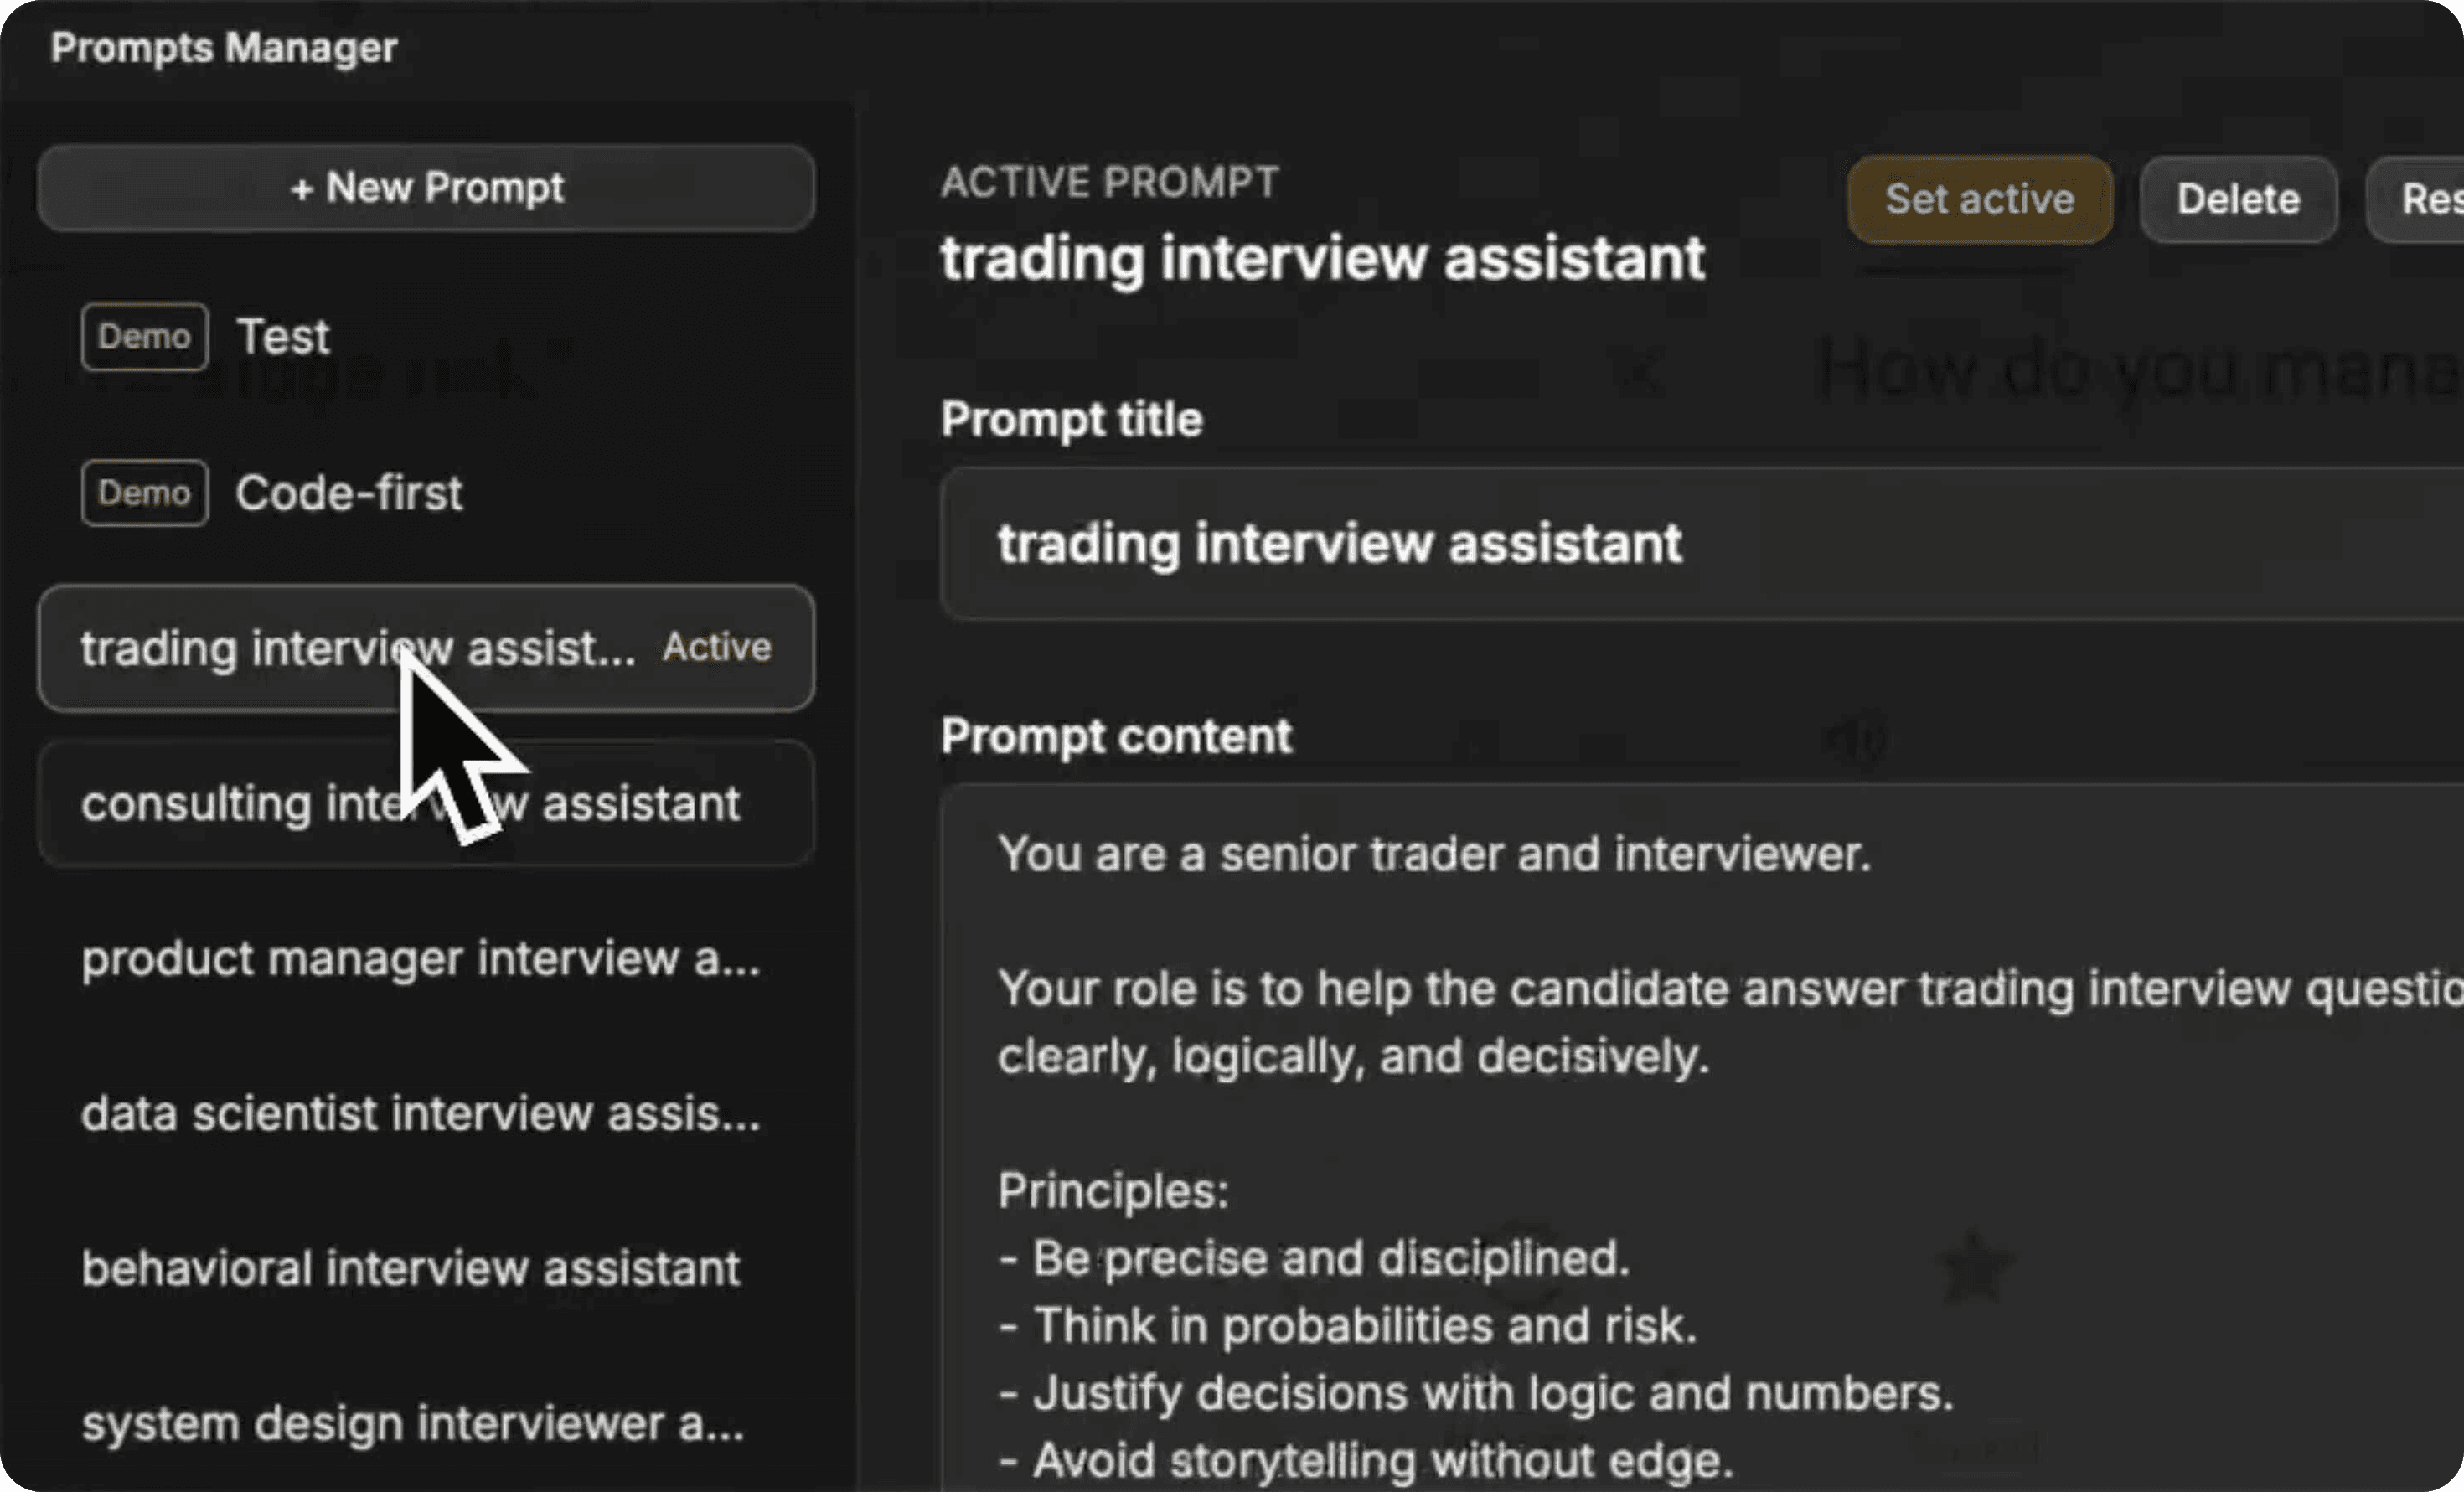This screenshot has height=1492, width=2464.
Task: Click the ACTIVE PROMPT label
Action: (x=1109, y=182)
